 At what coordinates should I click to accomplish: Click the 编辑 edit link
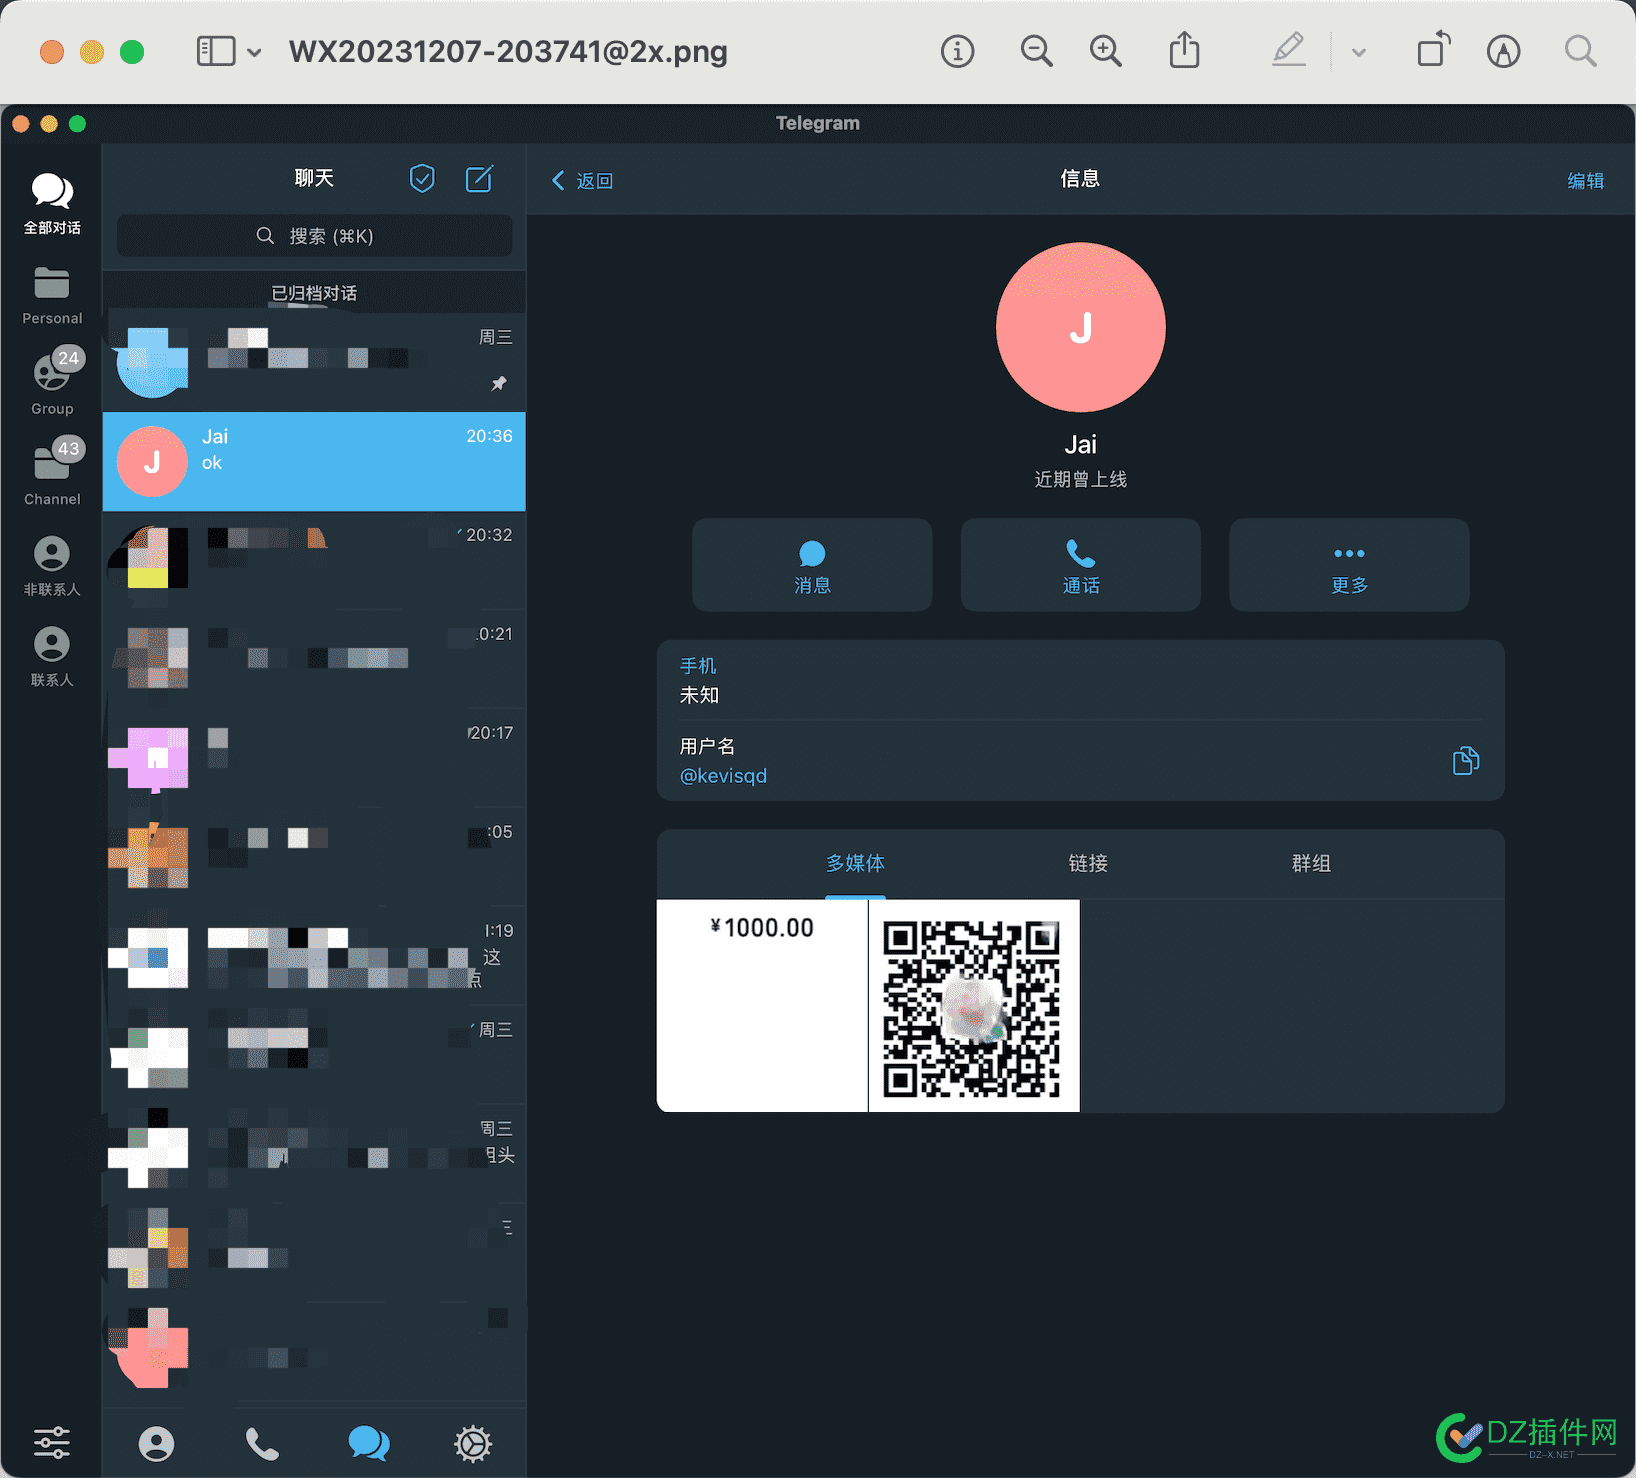coord(1585,180)
